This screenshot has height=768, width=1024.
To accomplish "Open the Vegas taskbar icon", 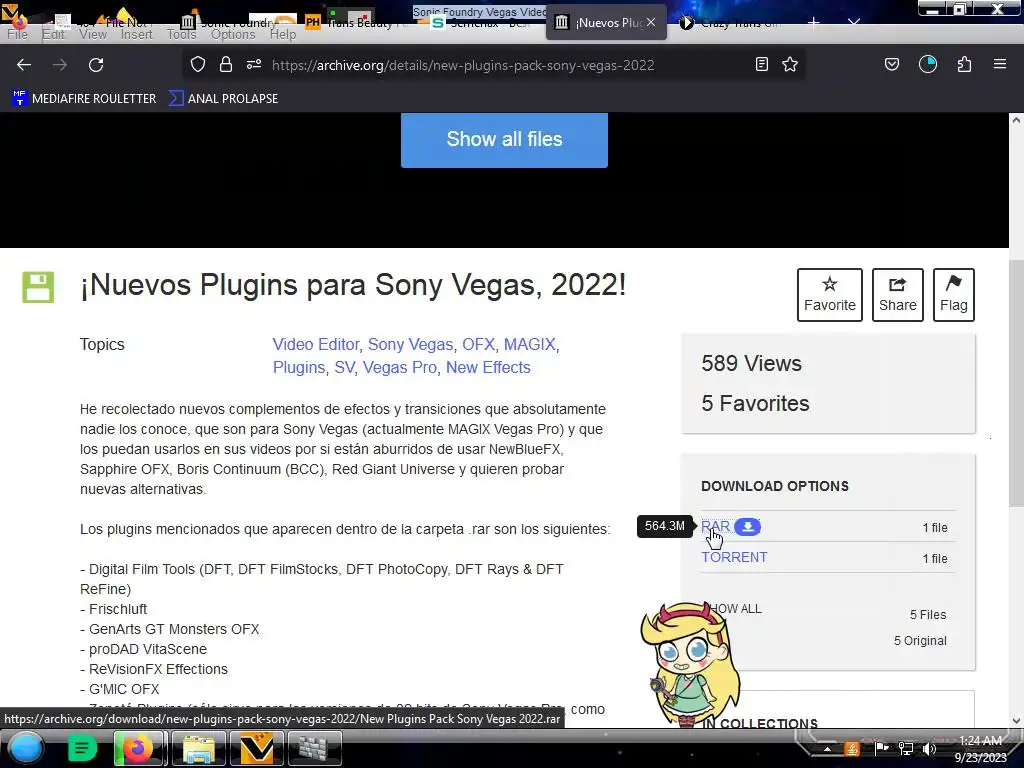I will (257, 748).
